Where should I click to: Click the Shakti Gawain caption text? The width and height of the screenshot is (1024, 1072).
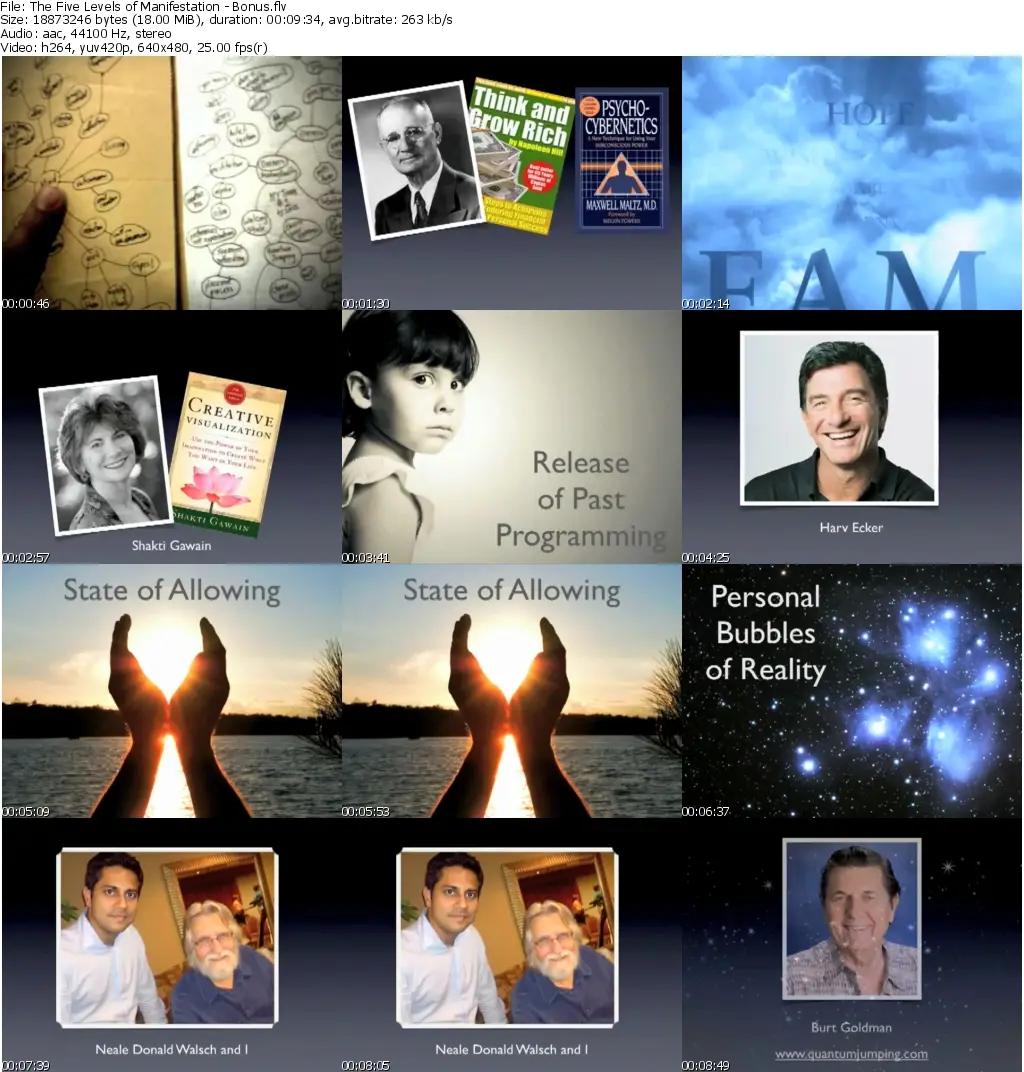[x=172, y=546]
